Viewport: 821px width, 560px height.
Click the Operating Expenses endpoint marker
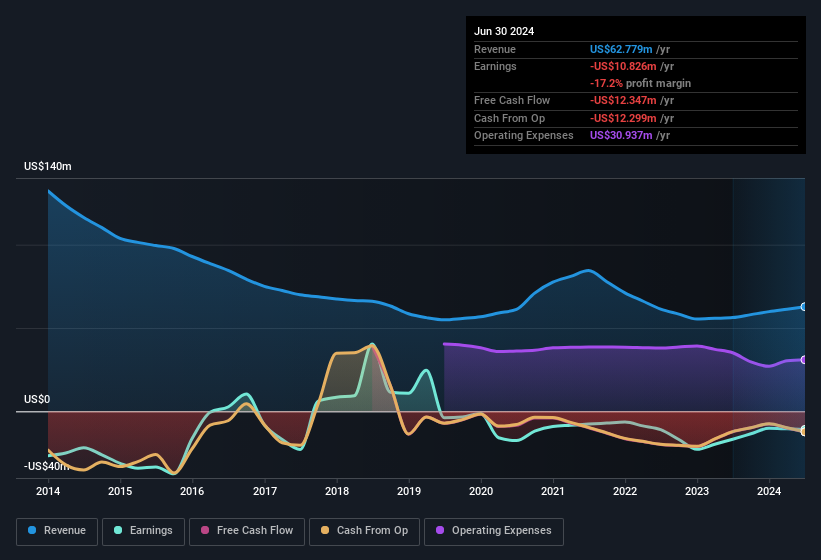[804, 359]
